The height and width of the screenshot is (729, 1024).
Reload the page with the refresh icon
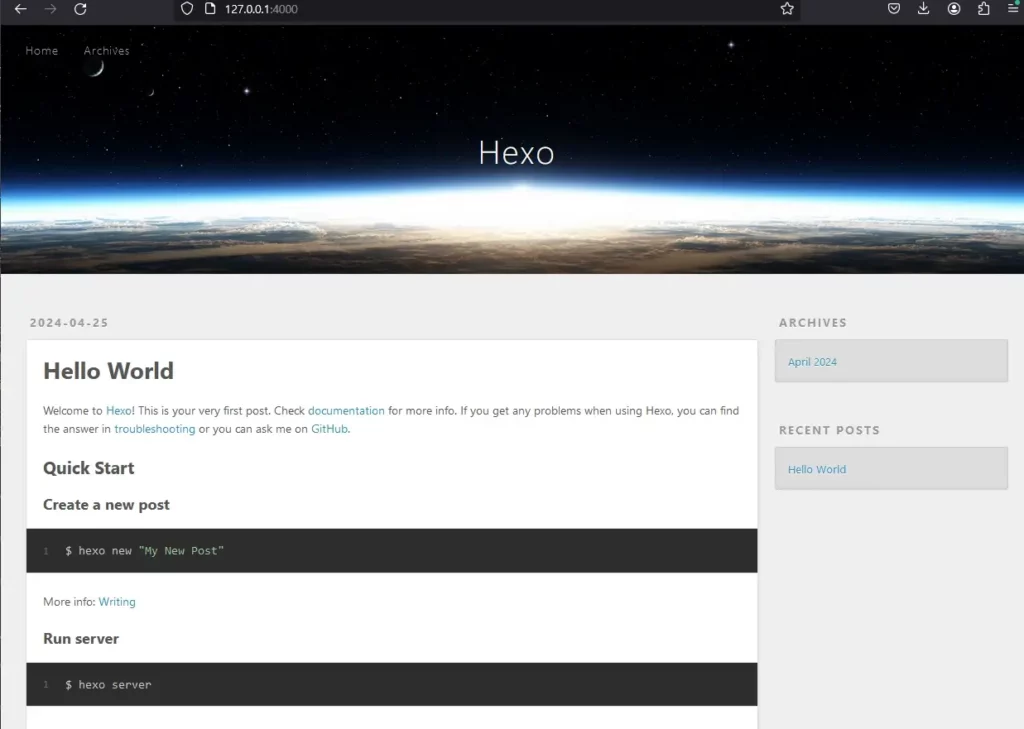tap(80, 9)
